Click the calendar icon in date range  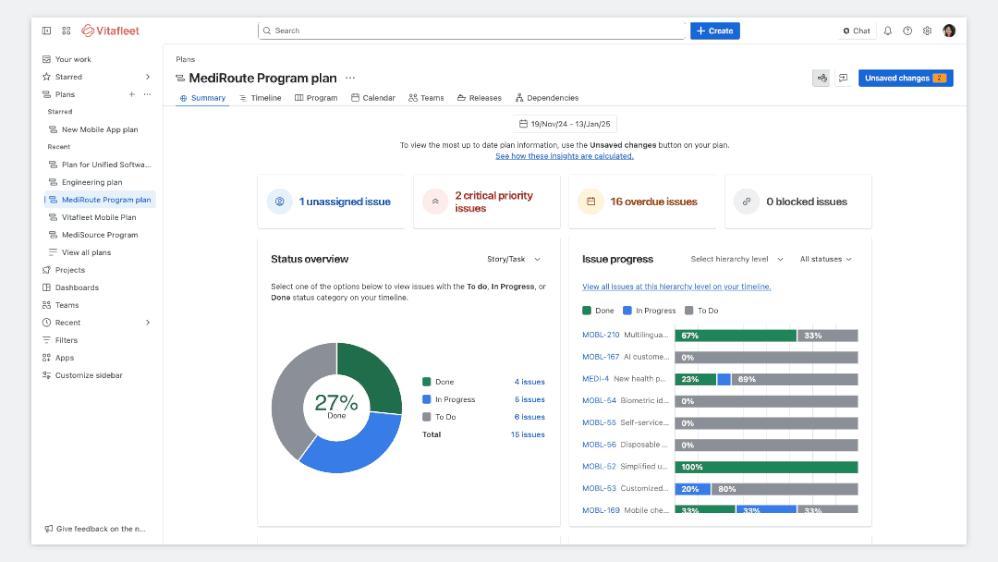click(x=523, y=124)
